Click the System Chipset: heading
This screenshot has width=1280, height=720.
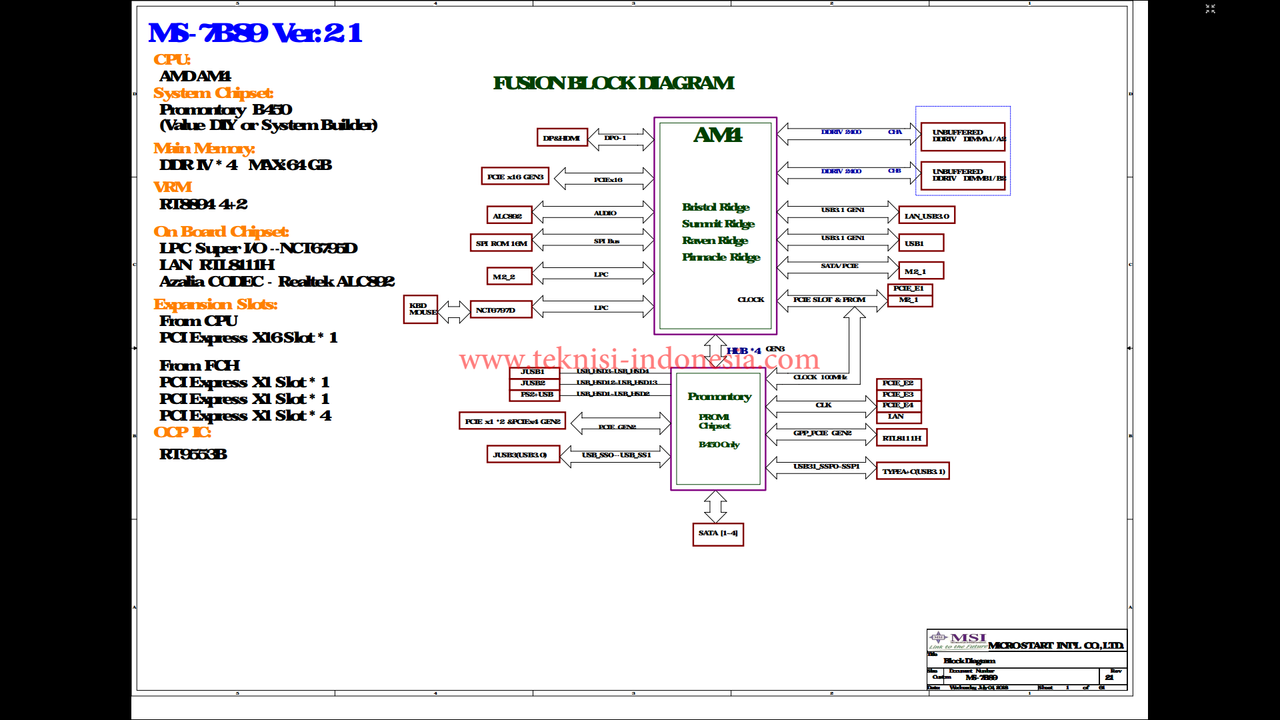213,93
